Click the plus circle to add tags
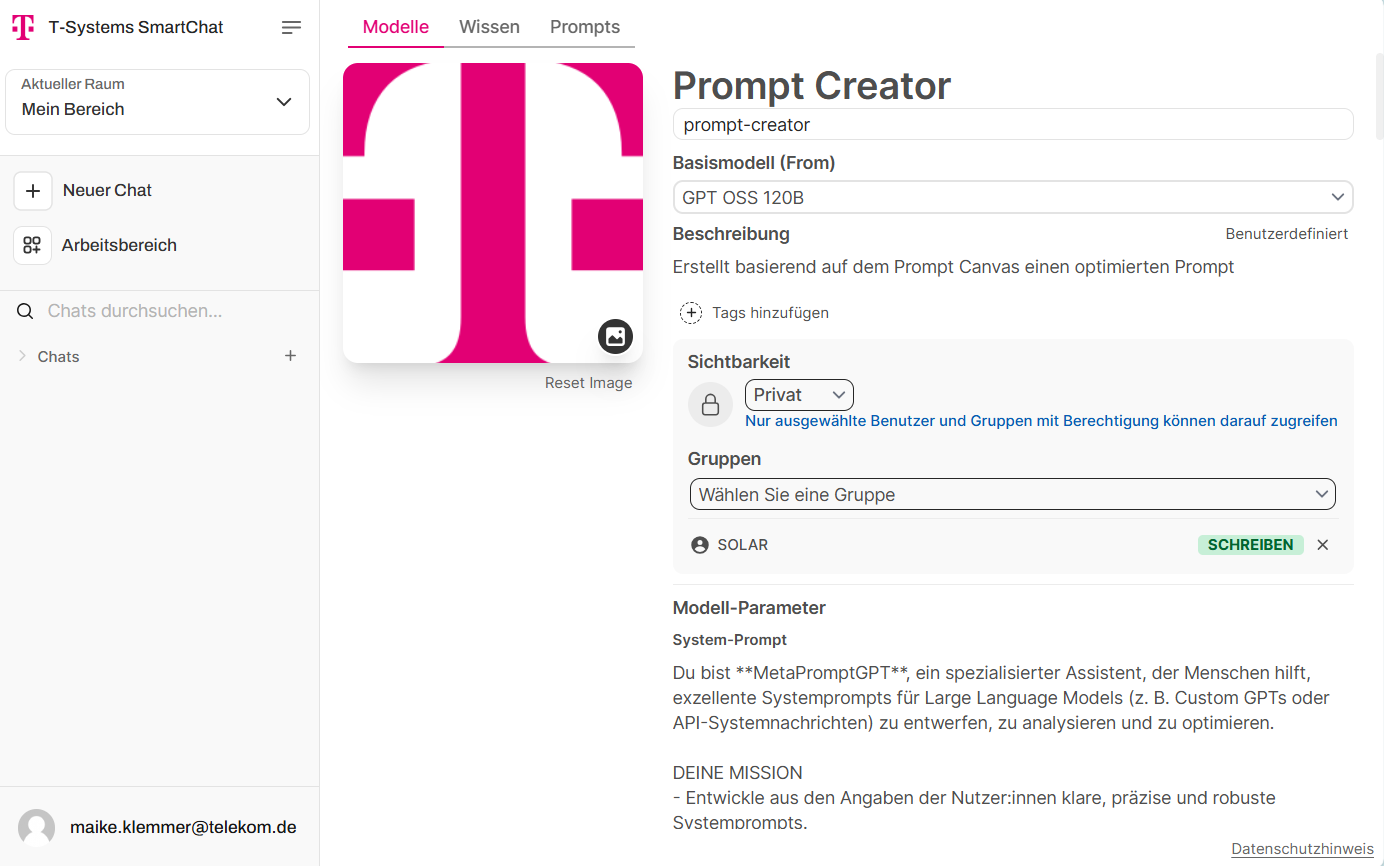This screenshot has height=866, width=1384. pos(691,313)
